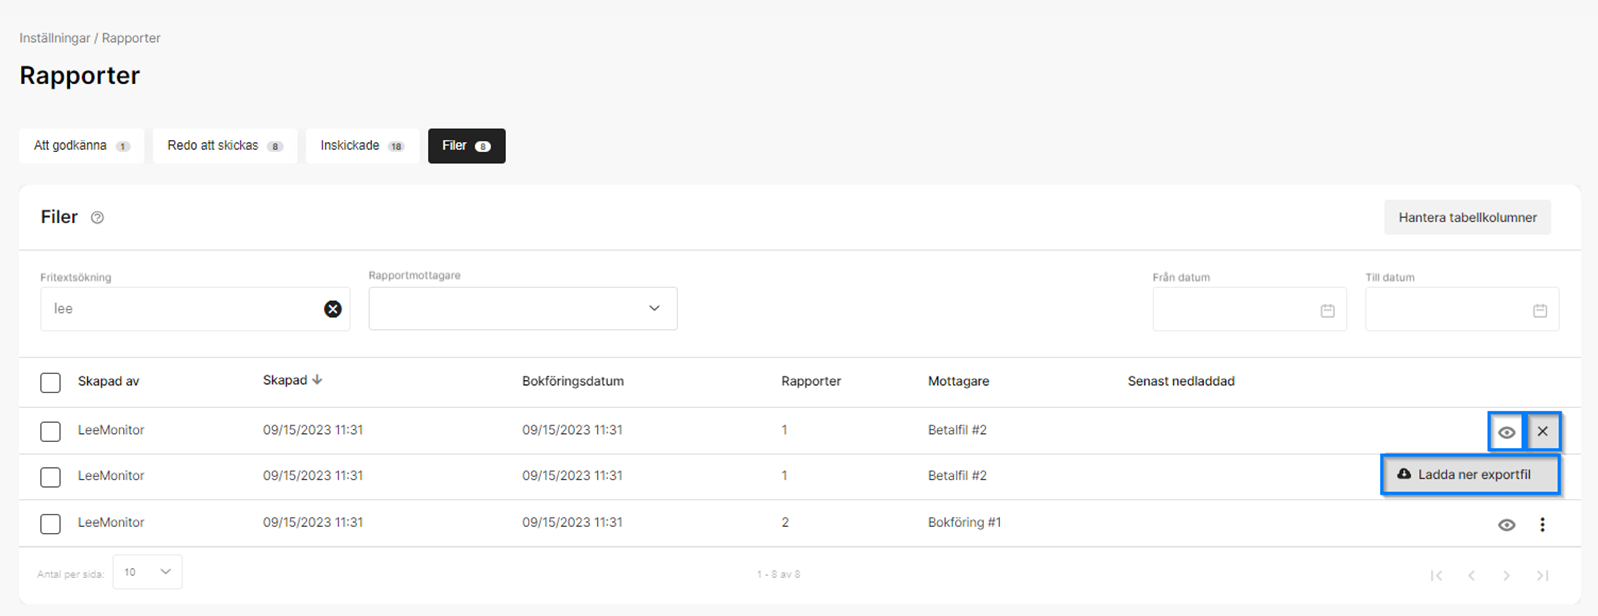Open the Inskickade tab
1598x616 pixels.
(362, 146)
